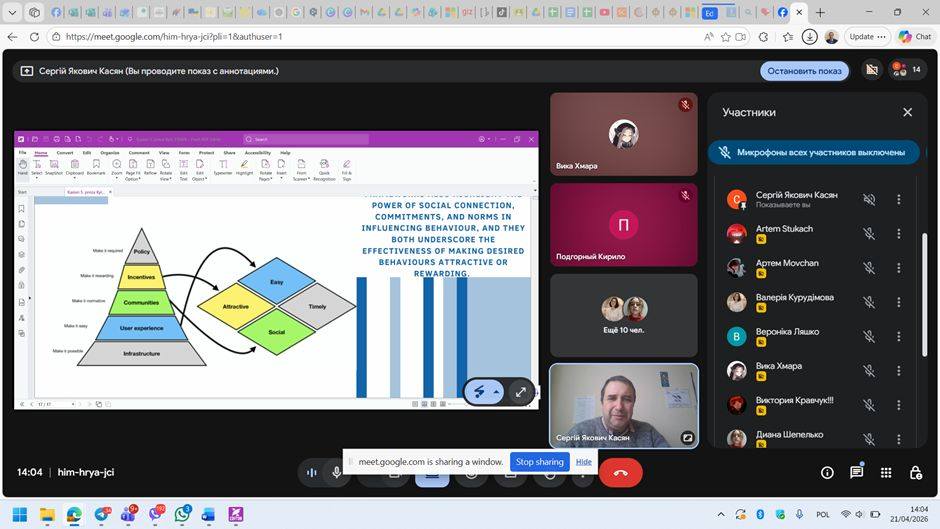Close the Участники participants panel
940x529 pixels.
pyautogui.click(x=907, y=112)
